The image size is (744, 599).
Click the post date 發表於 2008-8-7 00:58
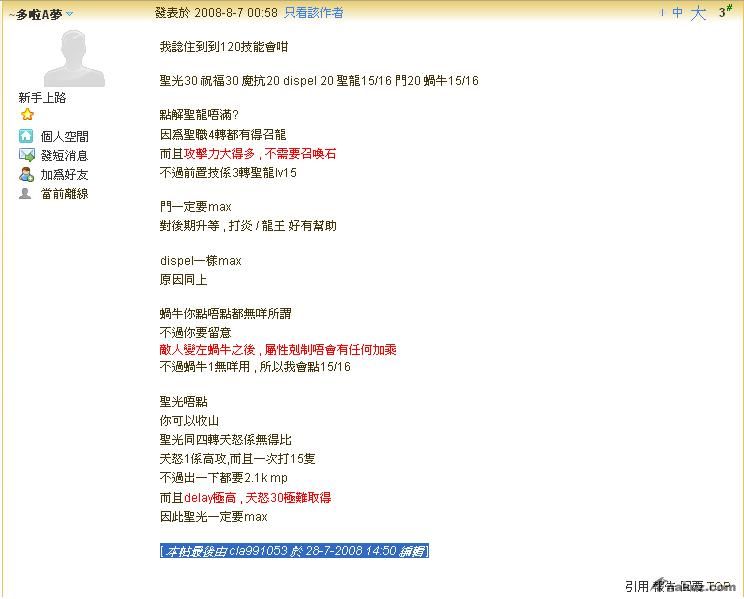[216, 13]
